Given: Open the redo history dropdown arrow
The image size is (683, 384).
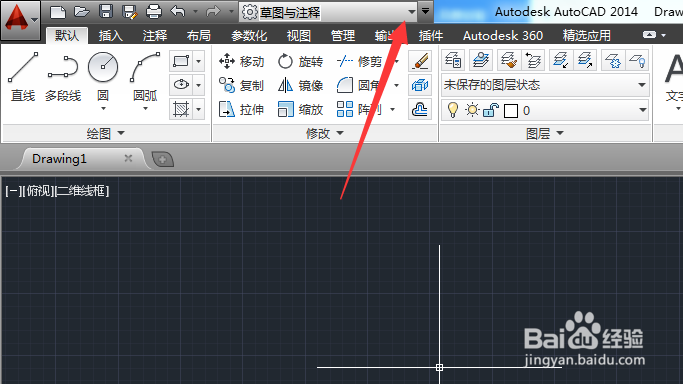Looking at the screenshot, I should coord(231,11).
